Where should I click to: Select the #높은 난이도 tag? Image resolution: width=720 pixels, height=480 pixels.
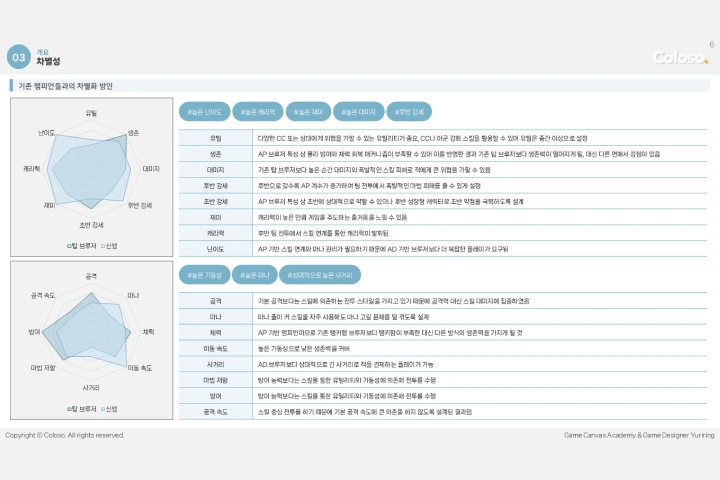coord(205,112)
